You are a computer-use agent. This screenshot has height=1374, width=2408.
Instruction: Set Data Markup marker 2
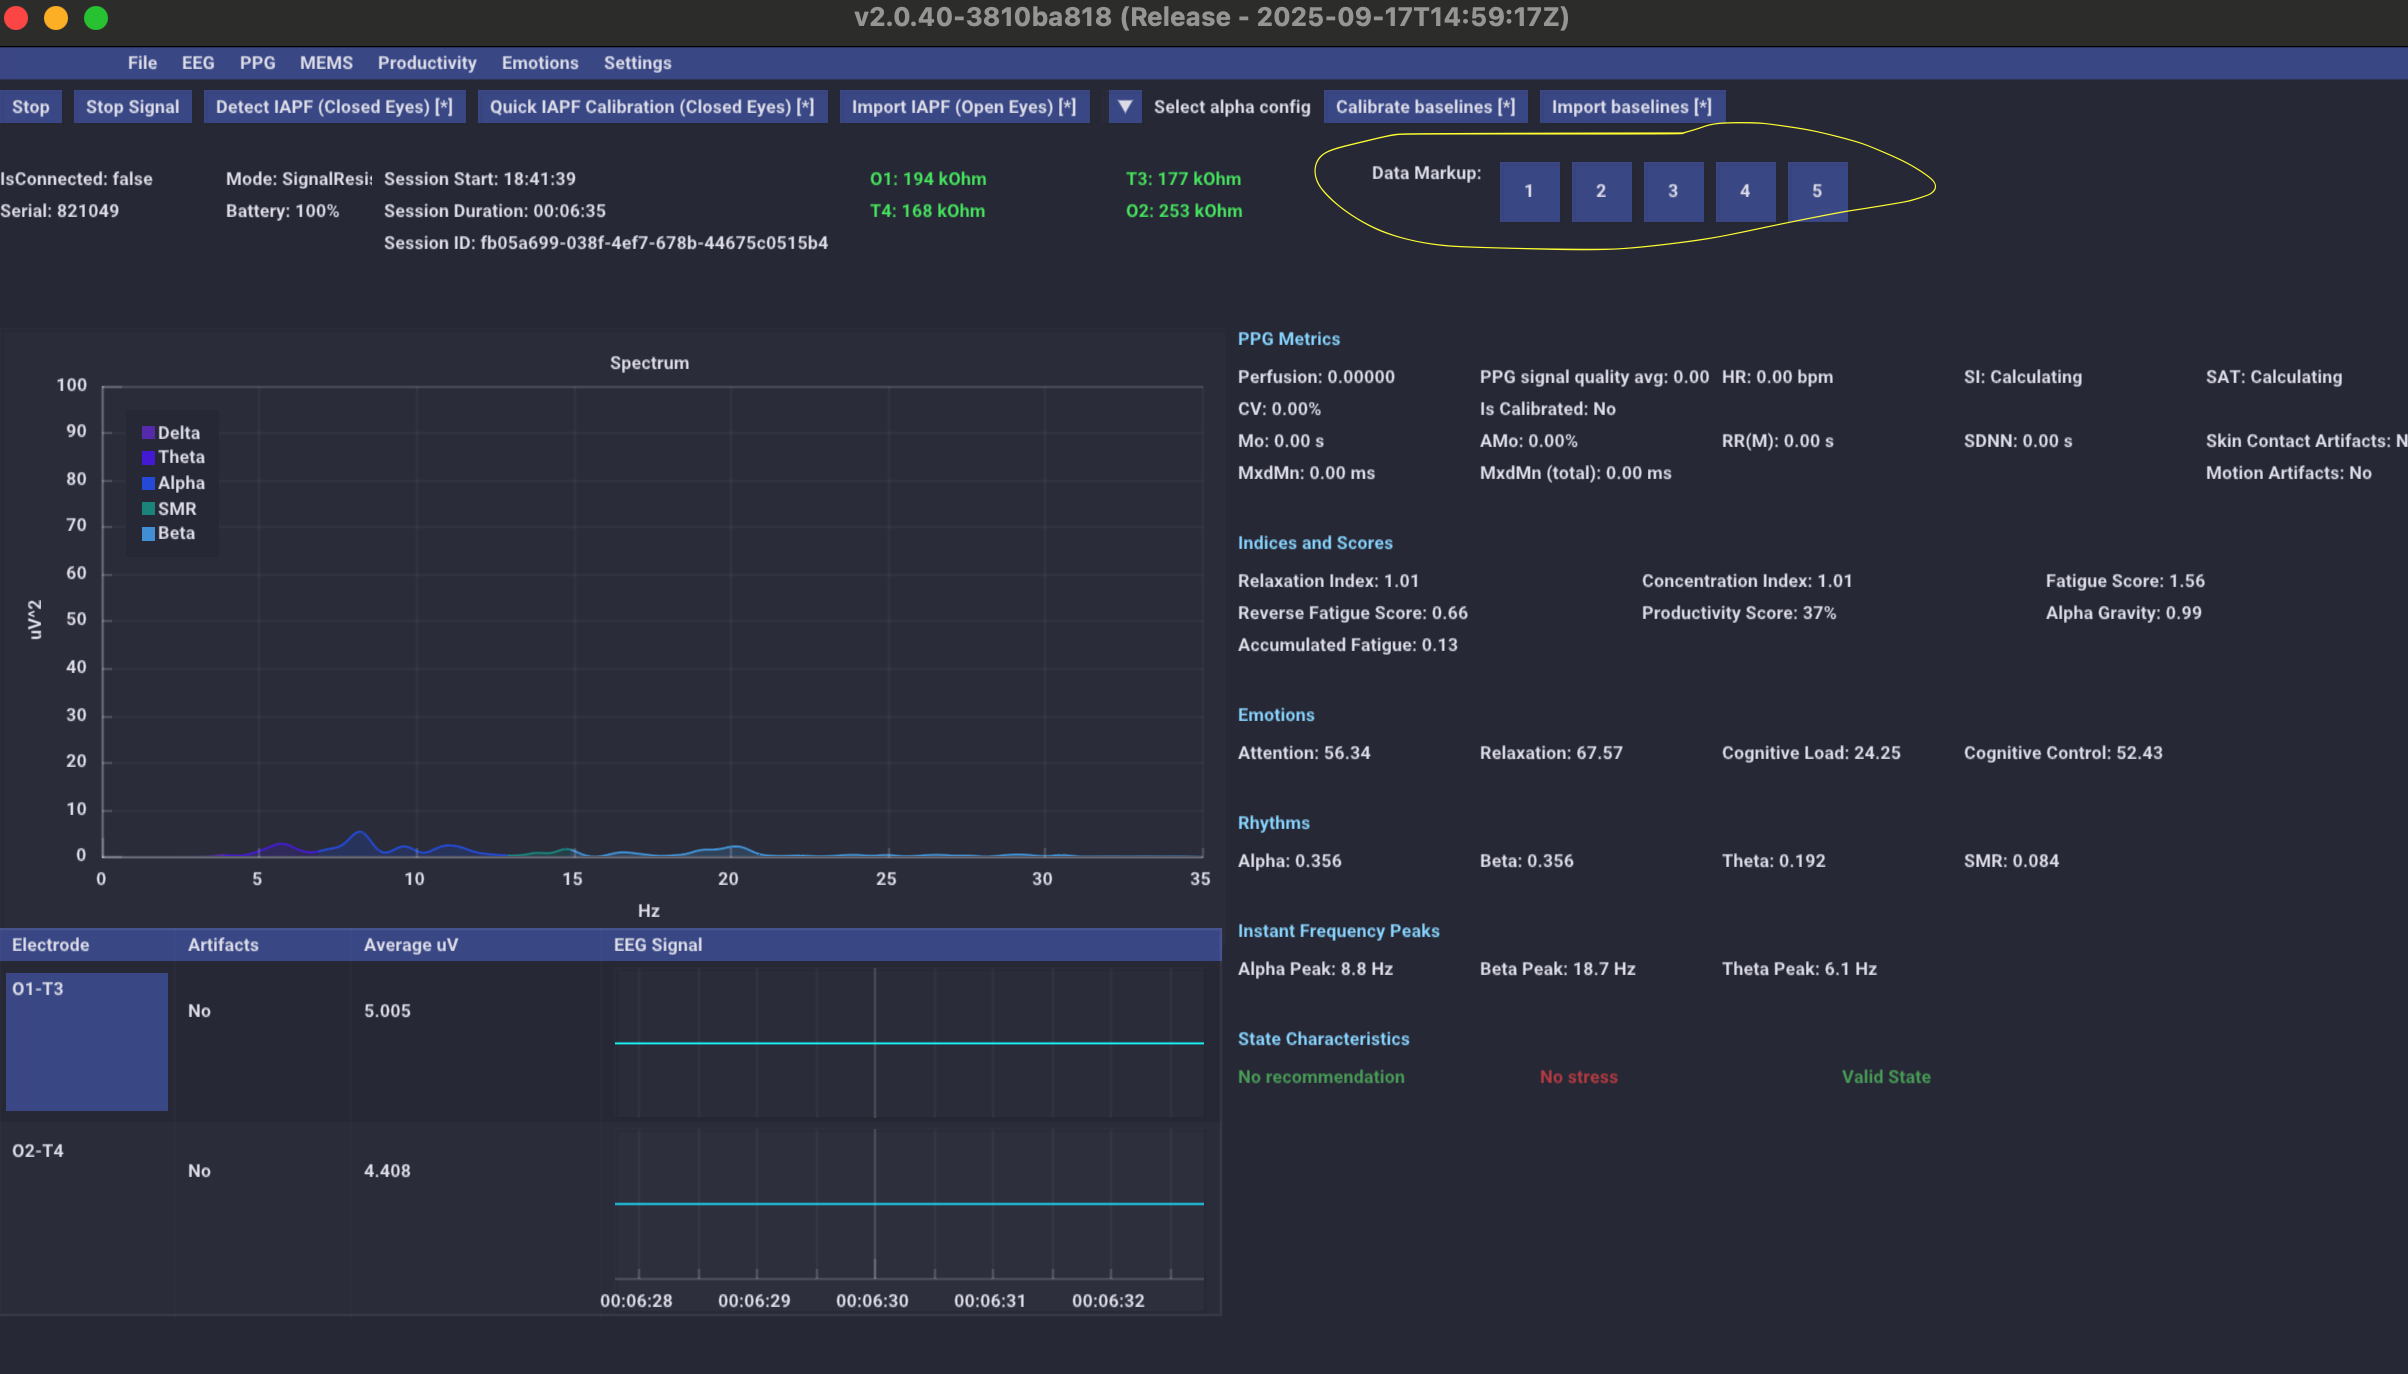point(1601,191)
